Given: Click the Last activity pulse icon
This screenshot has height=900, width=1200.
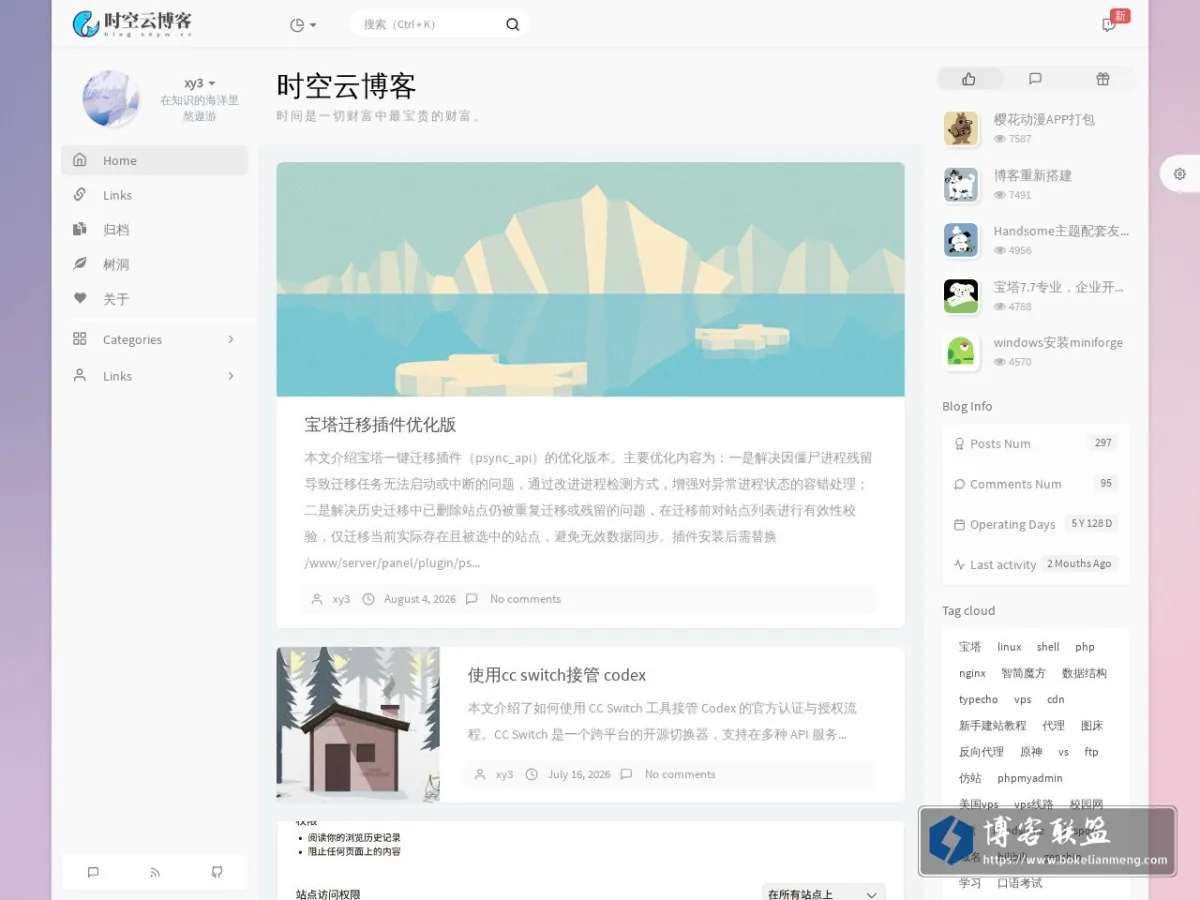Looking at the screenshot, I should pos(959,565).
